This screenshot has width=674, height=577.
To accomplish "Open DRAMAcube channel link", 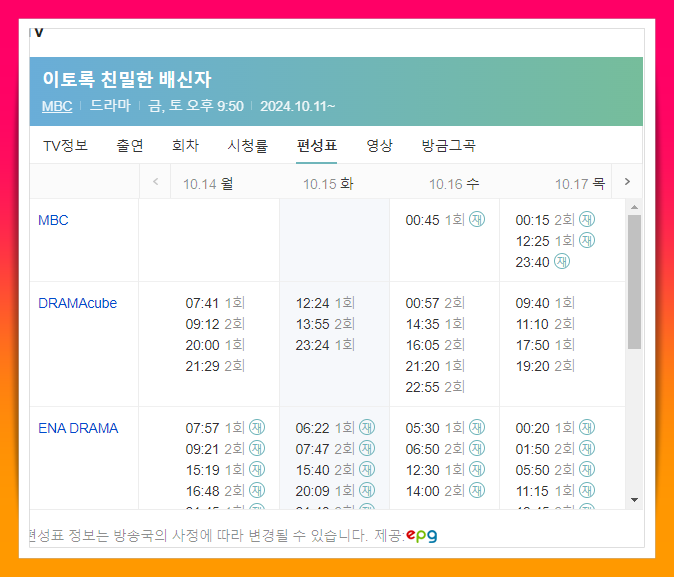I will click(x=77, y=303).
